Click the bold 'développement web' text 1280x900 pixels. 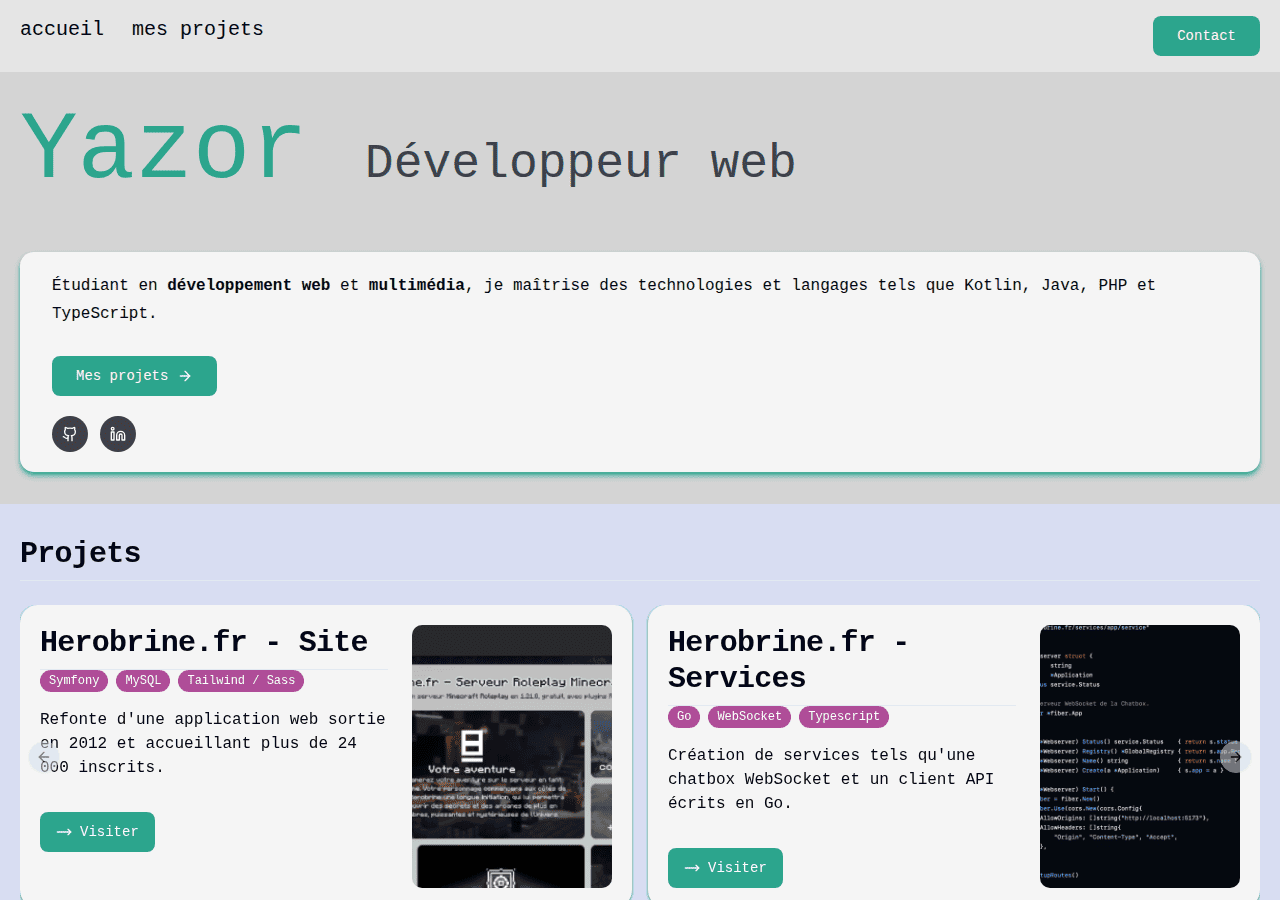pyautogui.click(x=248, y=285)
